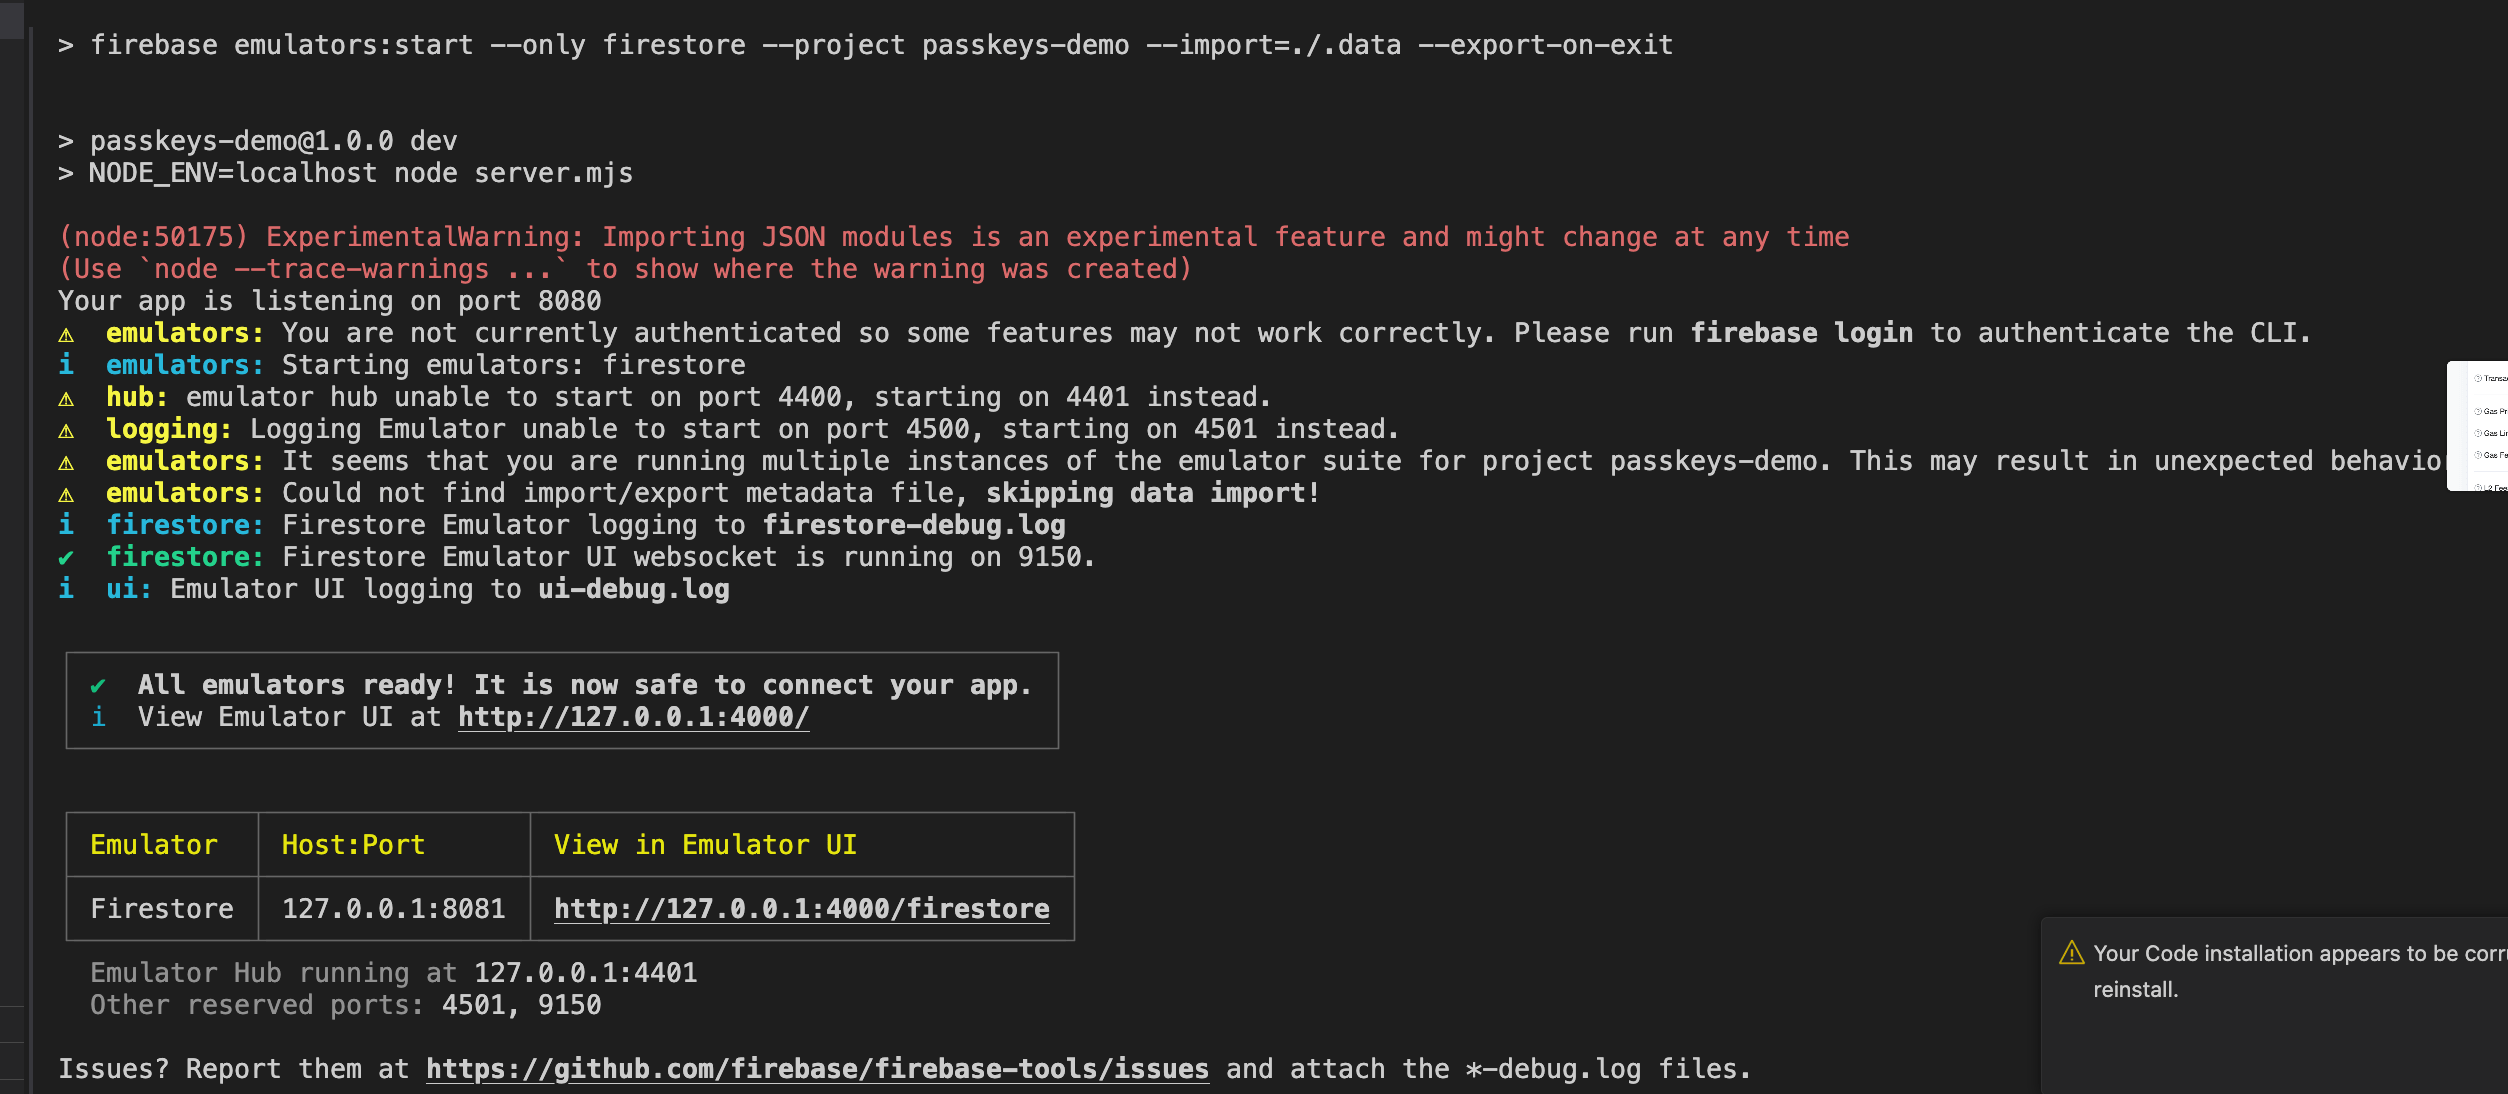Screen dimensions: 2508x1094
Task: Click the '127.0.0.1:8081' table cell
Action: point(394,909)
